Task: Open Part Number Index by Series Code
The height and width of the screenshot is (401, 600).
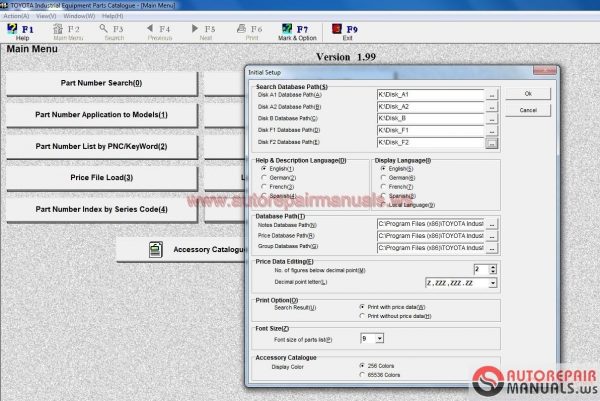Action: pyautogui.click(x=101, y=209)
